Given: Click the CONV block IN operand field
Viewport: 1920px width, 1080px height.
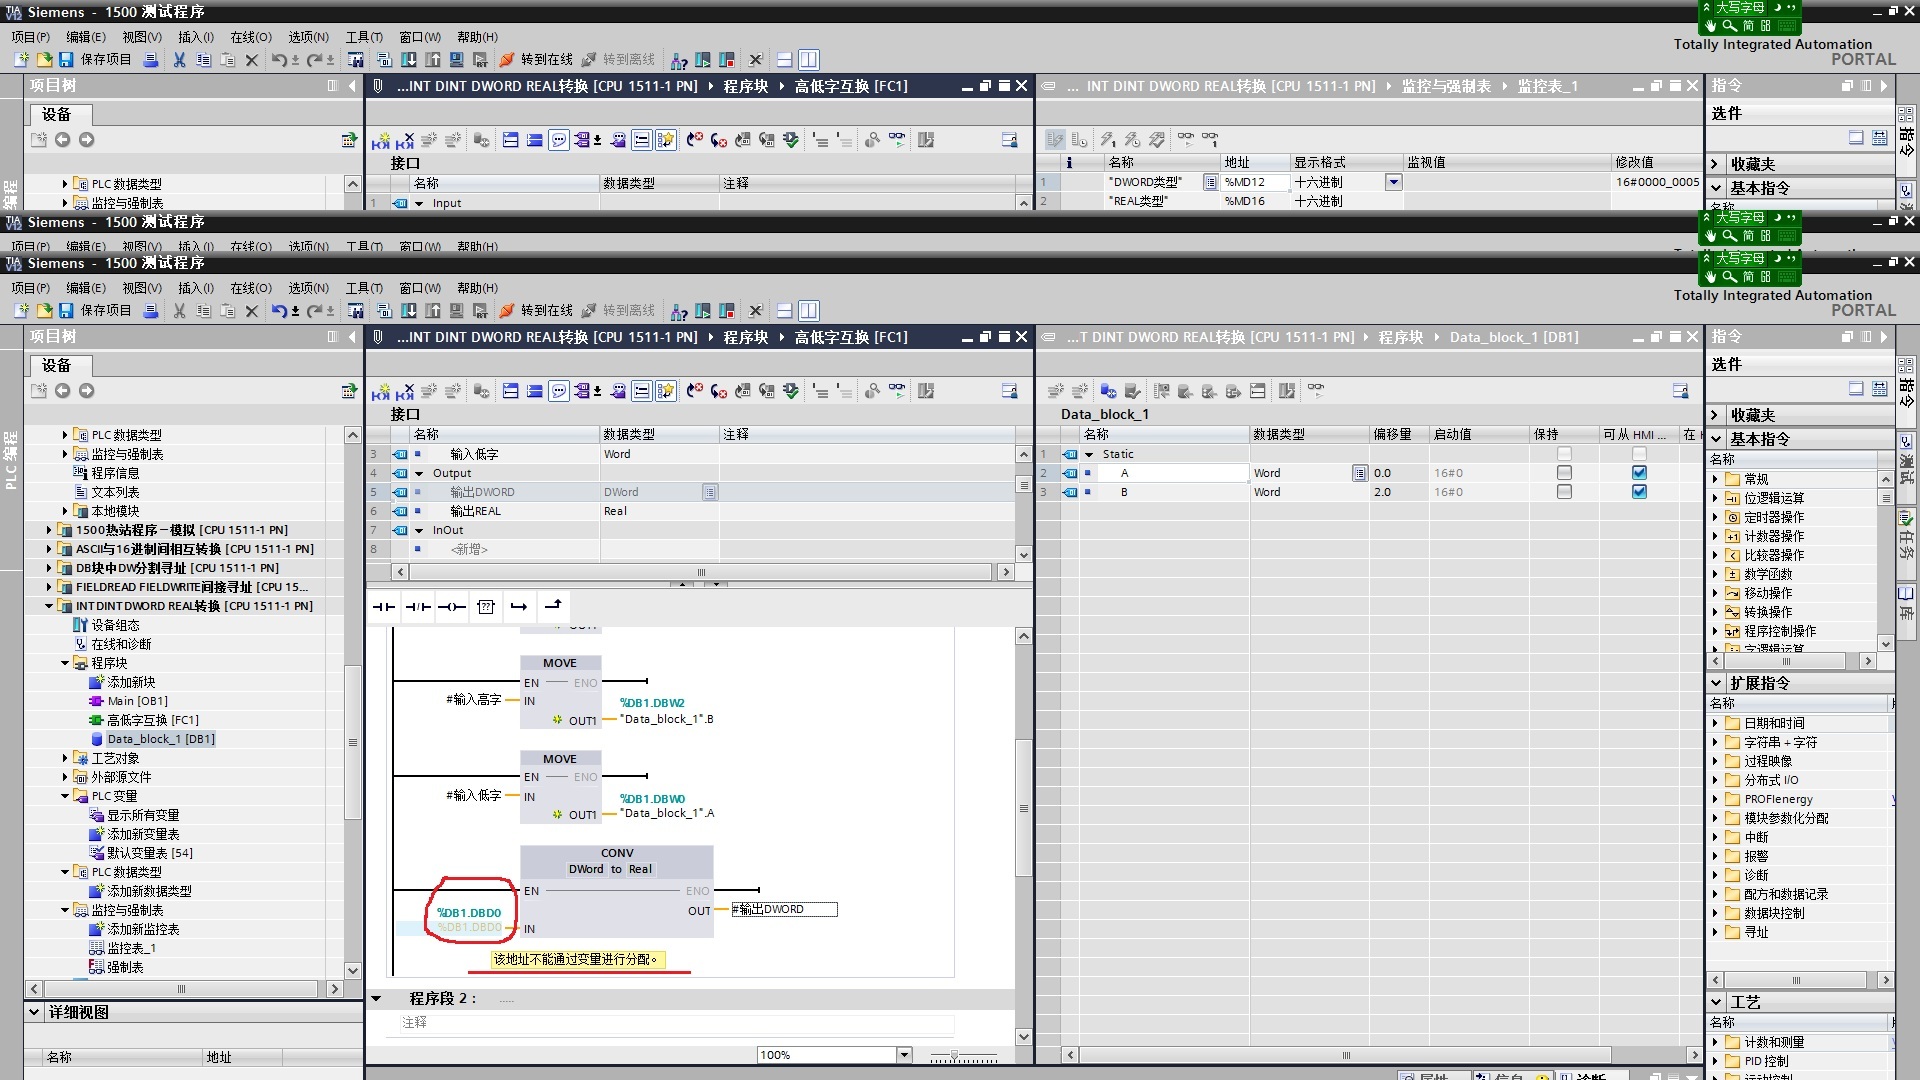Looking at the screenshot, I should [469, 928].
